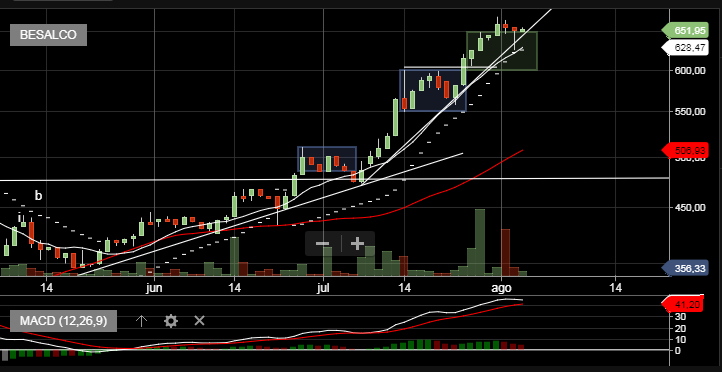Click the MACD (12,26,9) indicator label
Screen dimensions: 722x372
click(64, 320)
